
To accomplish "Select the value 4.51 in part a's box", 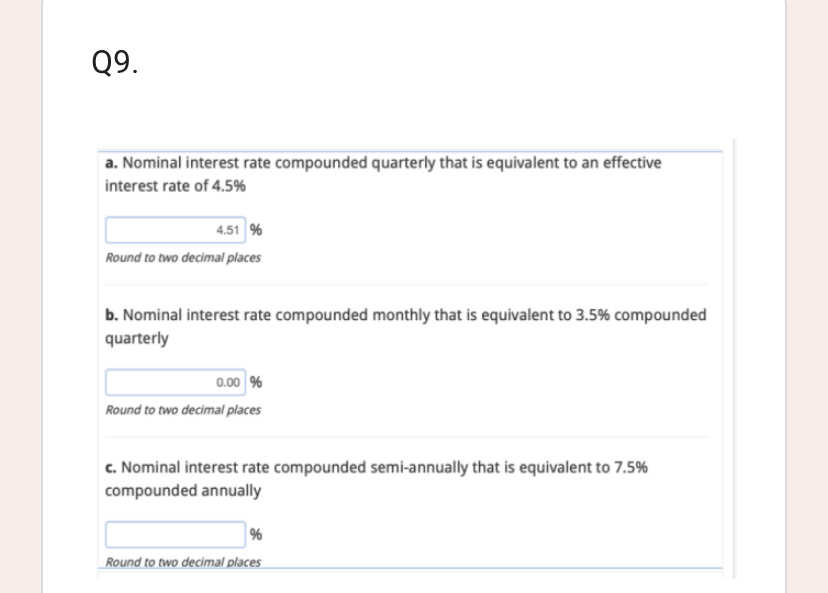I will pos(228,229).
